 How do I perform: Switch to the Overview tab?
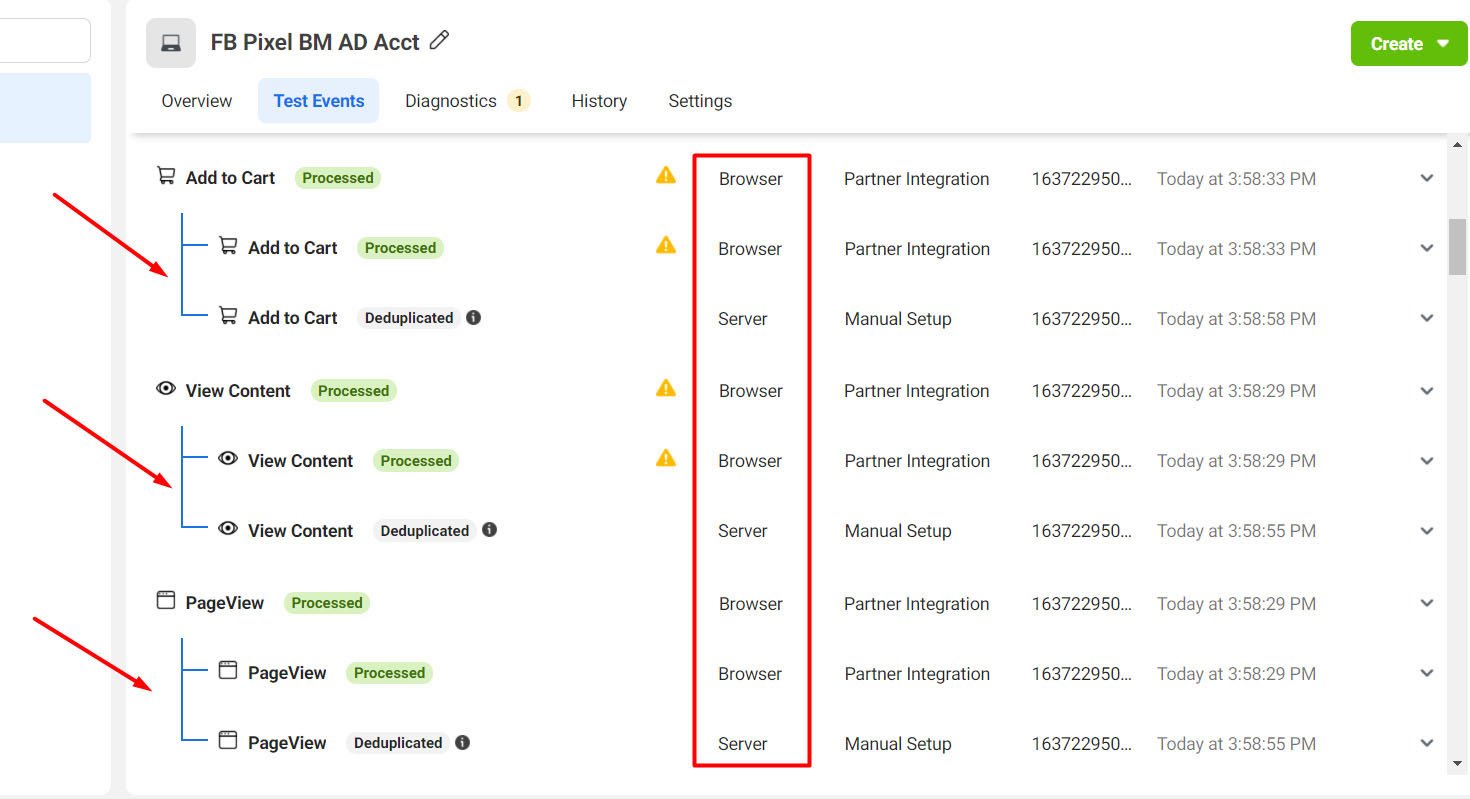[x=196, y=101]
